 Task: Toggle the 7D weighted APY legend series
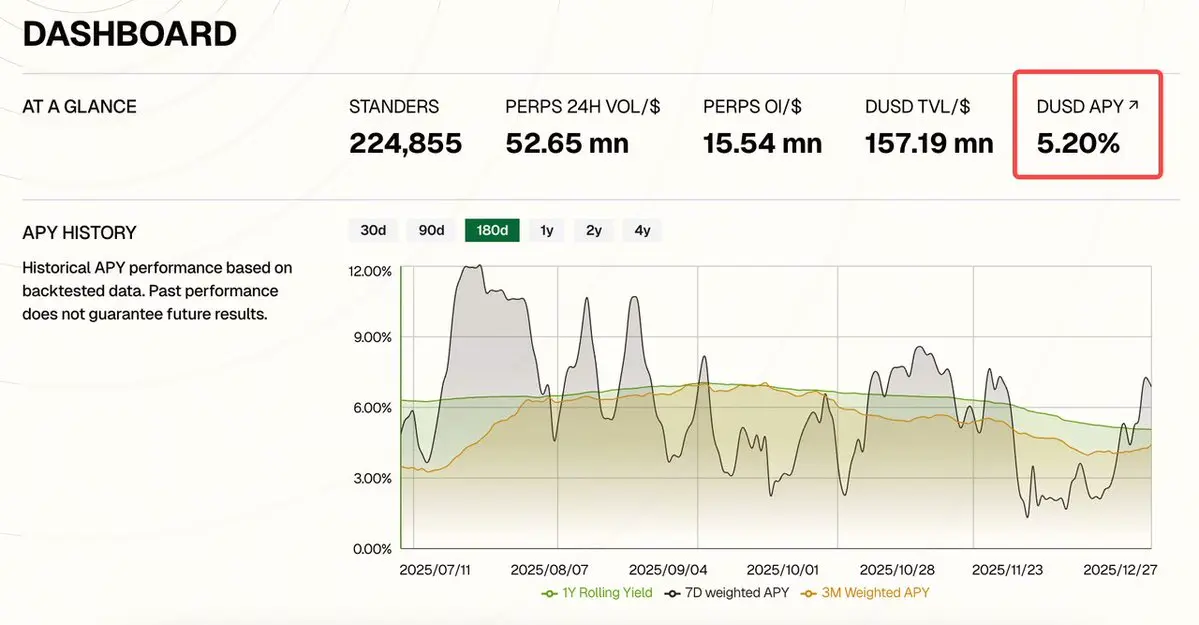(x=726, y=593)
